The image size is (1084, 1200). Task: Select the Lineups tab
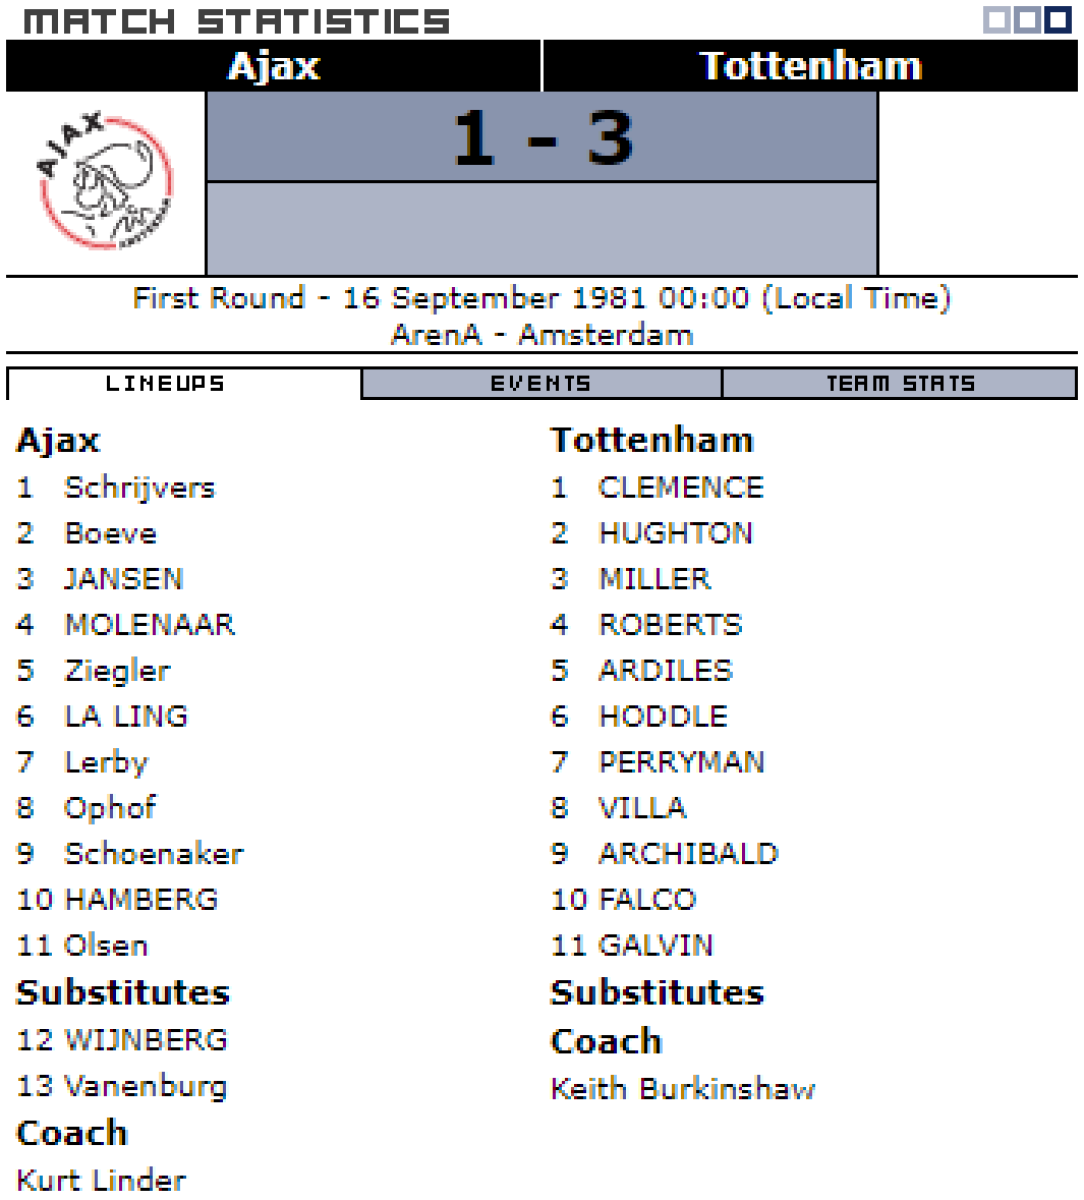coord(166,384)
